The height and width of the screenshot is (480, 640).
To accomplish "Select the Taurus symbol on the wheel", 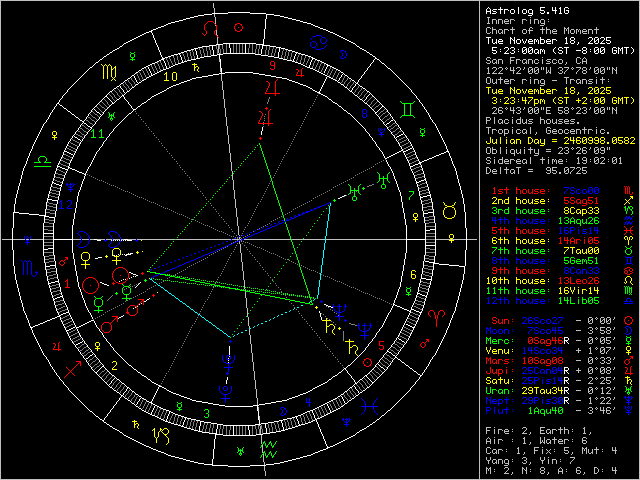I will pyautogui.click(x=449, y=211).
